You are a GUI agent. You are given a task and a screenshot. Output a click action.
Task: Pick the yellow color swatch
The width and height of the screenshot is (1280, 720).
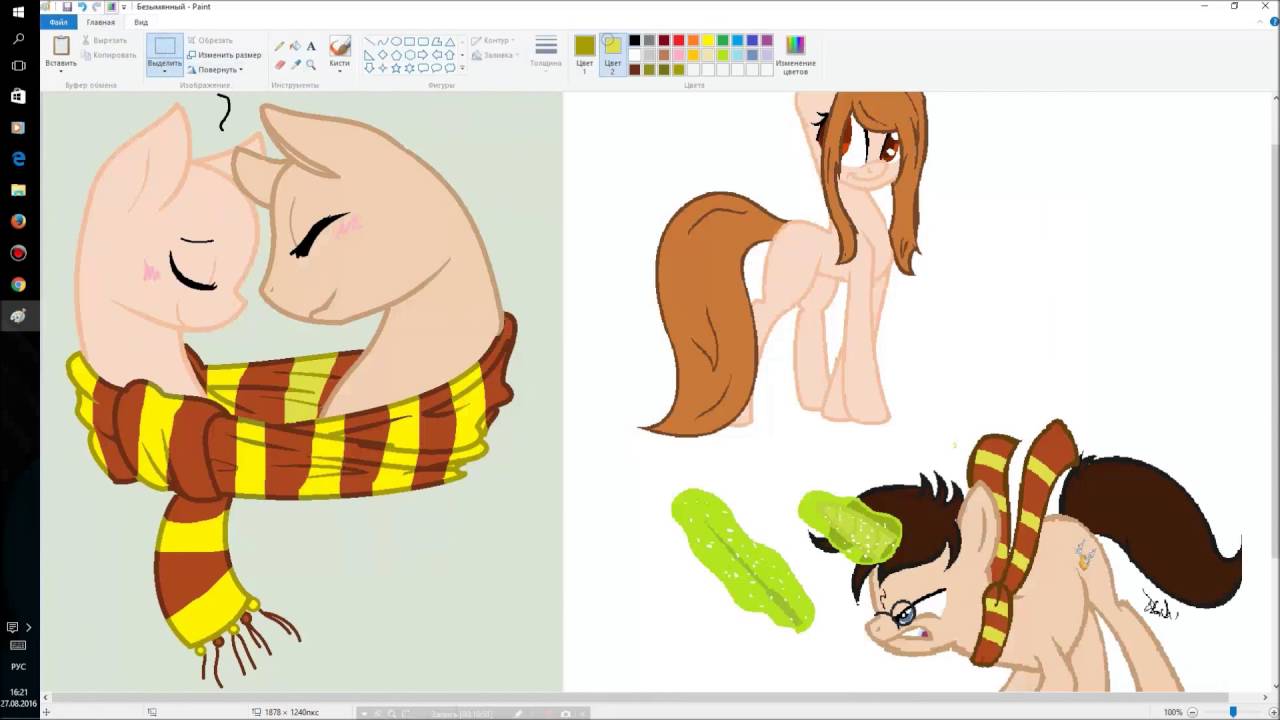(x=707, y=41)
